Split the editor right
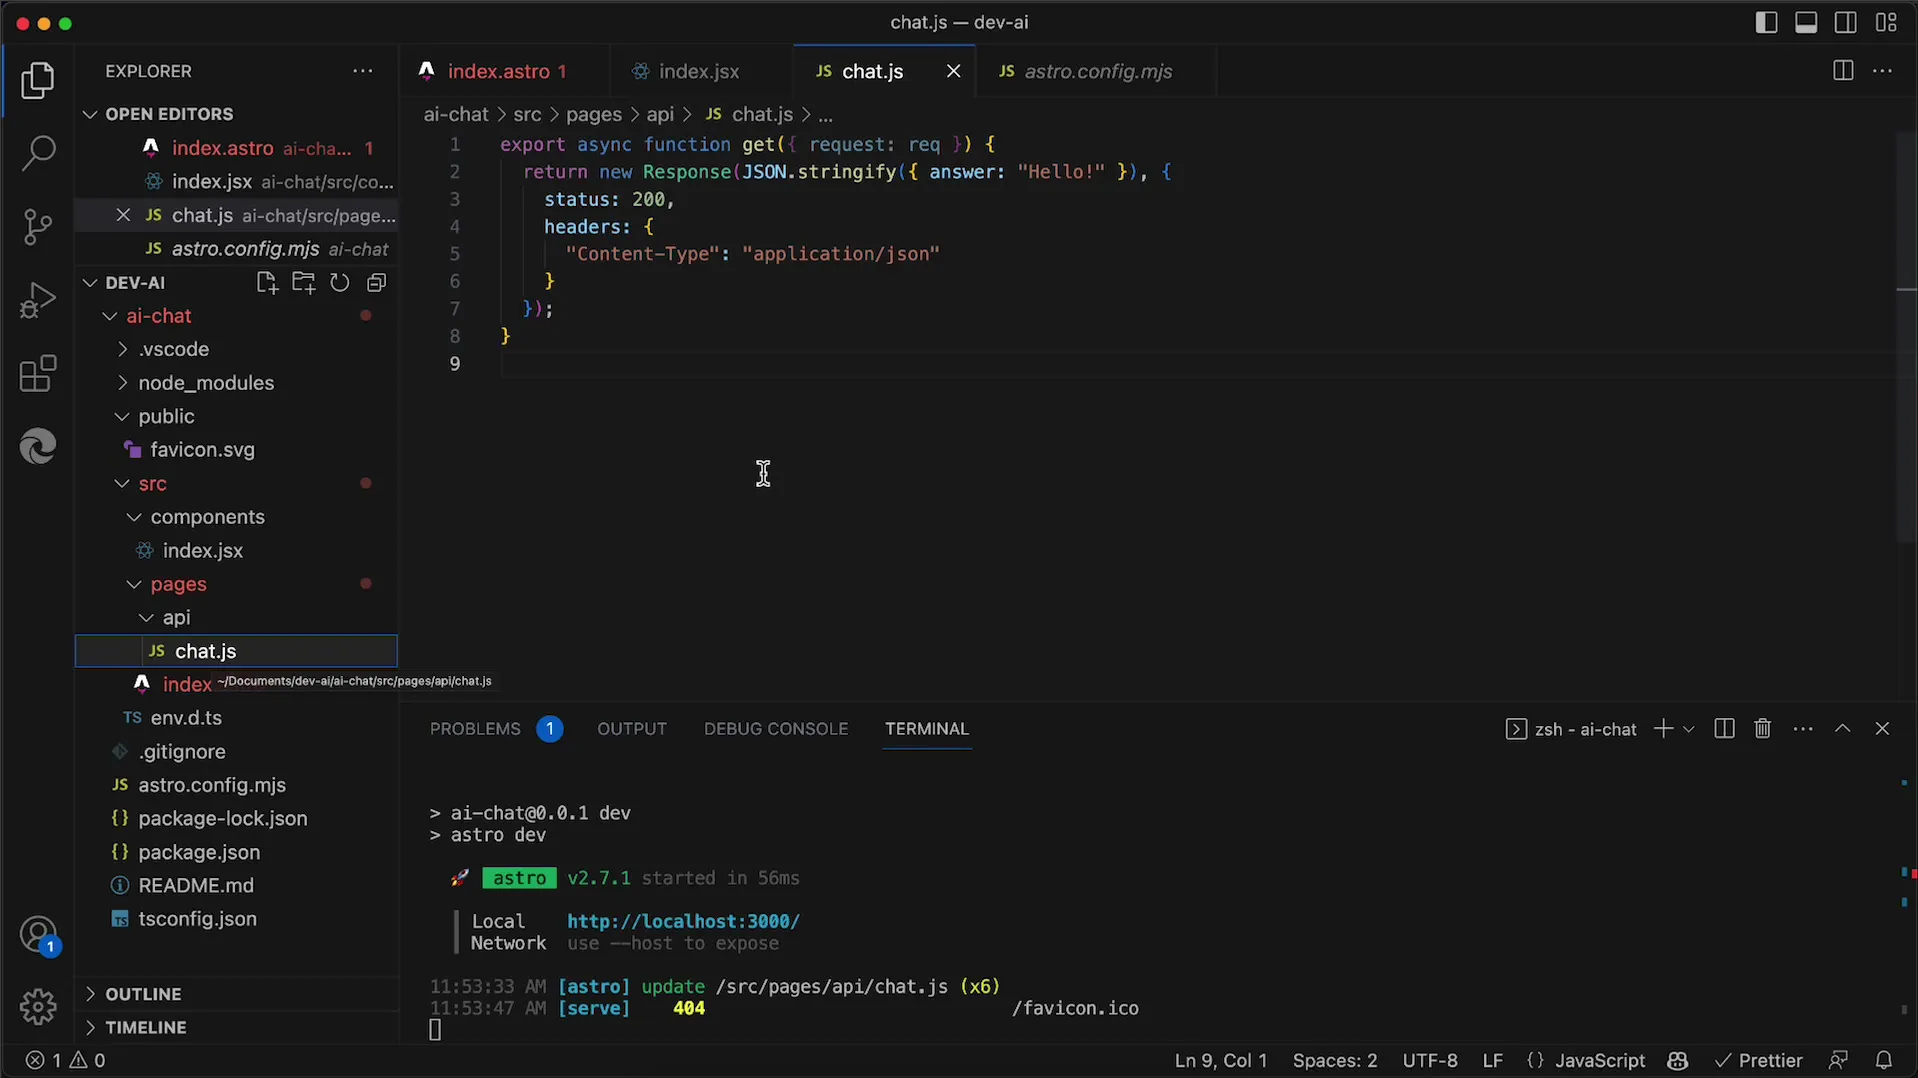 (1842, 71)
